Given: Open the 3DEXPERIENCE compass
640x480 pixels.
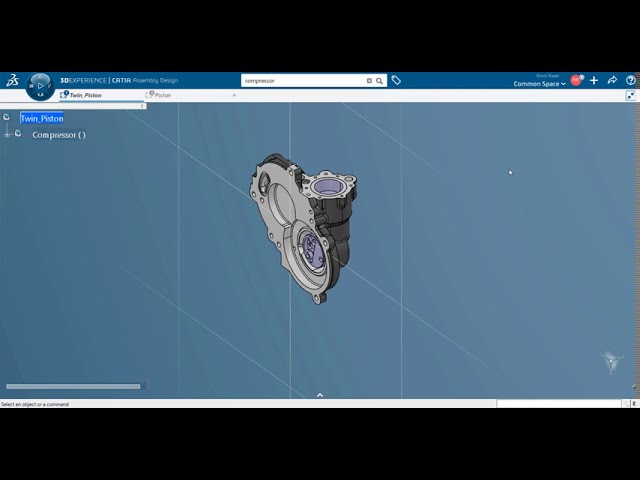Looking at the screenshot, I should coord(40,86).
